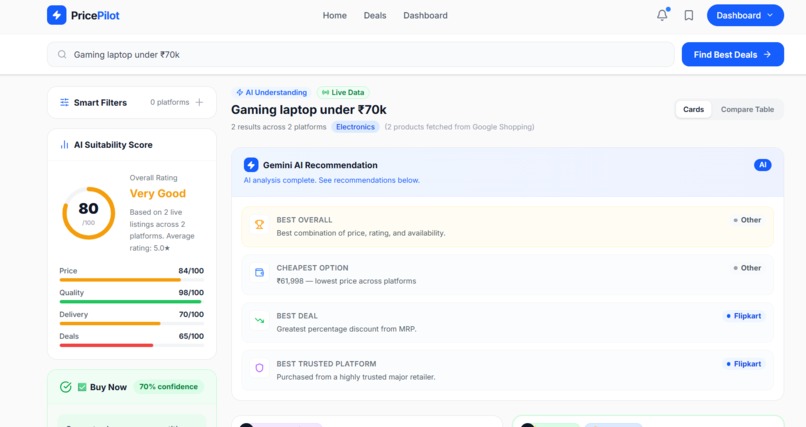Click the Smart Filters sliders icon

click(64, 102)
